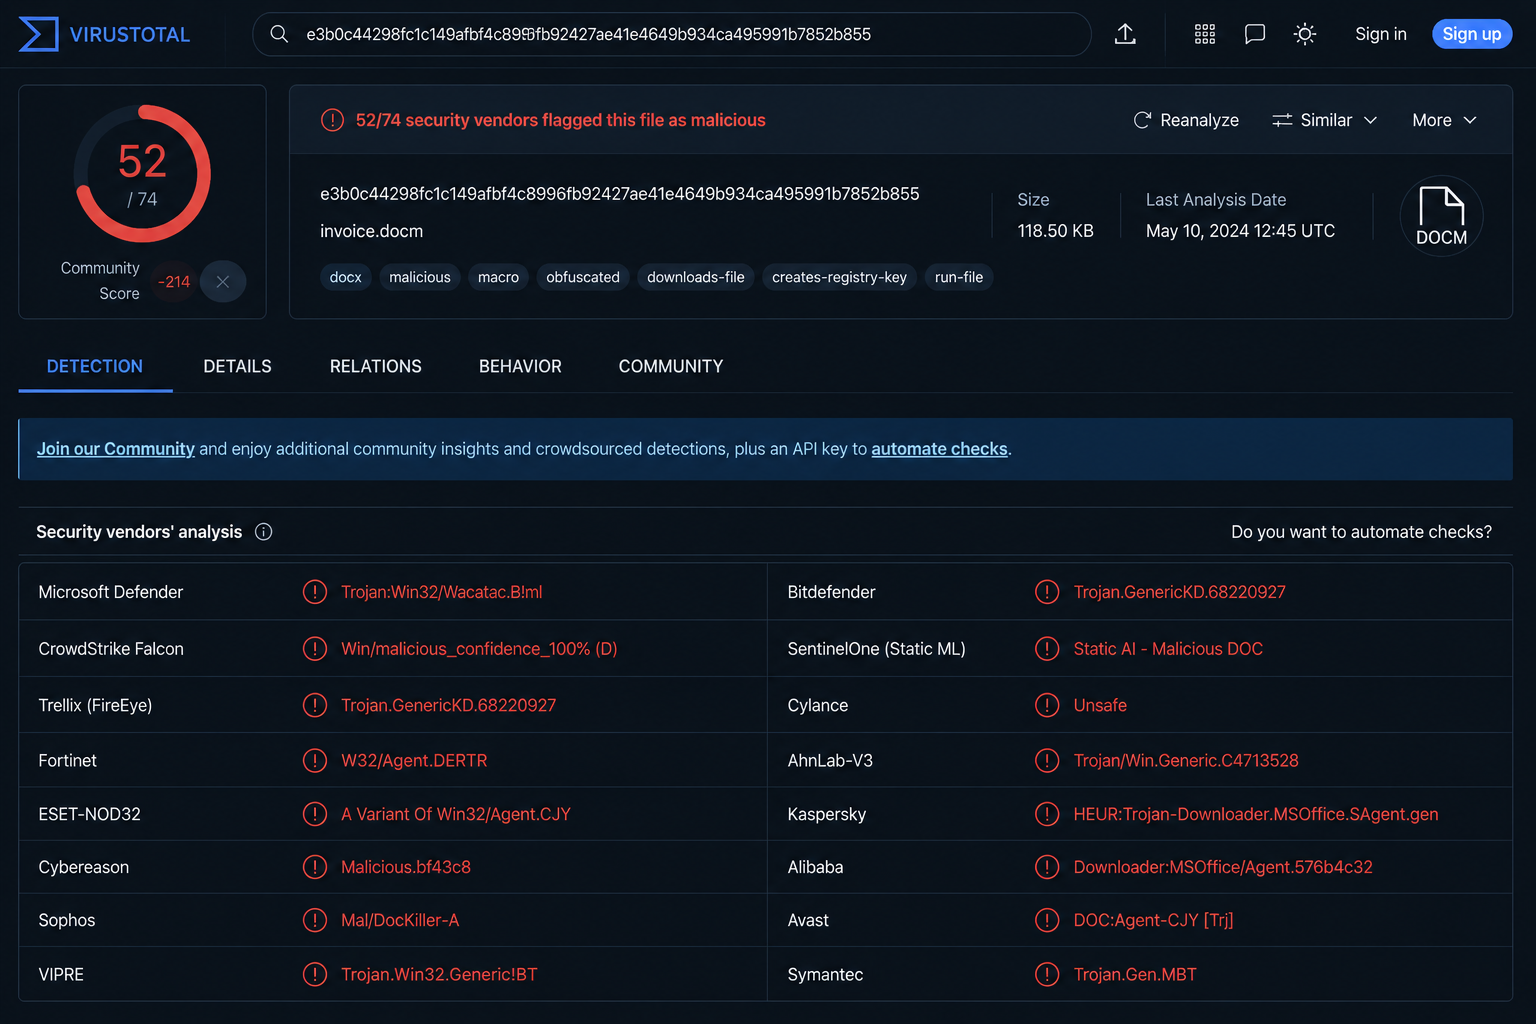This screenshot has height=1024, width=1536.
Task: Click the upload file icon
Action: (1125, 34)
